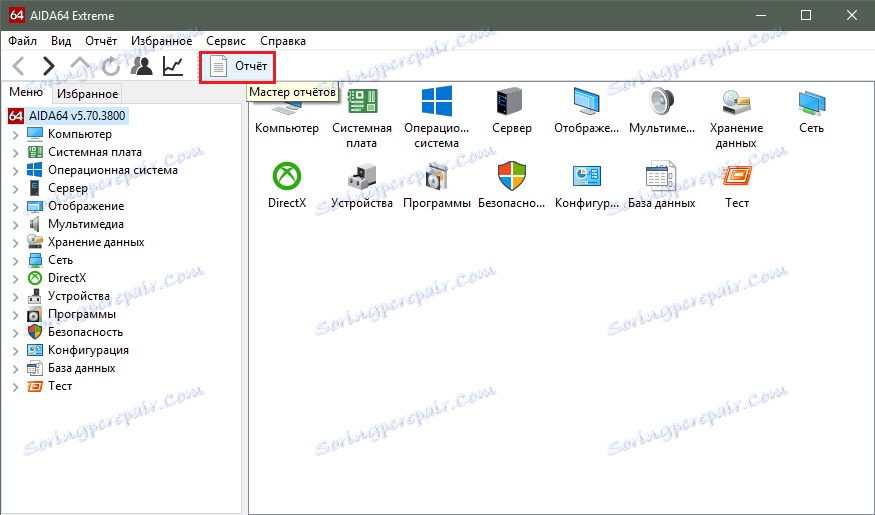This screenshot has width=875, height=515.
Task: Select База данных in the sidebar tree
Action: (x=81, y=368)
